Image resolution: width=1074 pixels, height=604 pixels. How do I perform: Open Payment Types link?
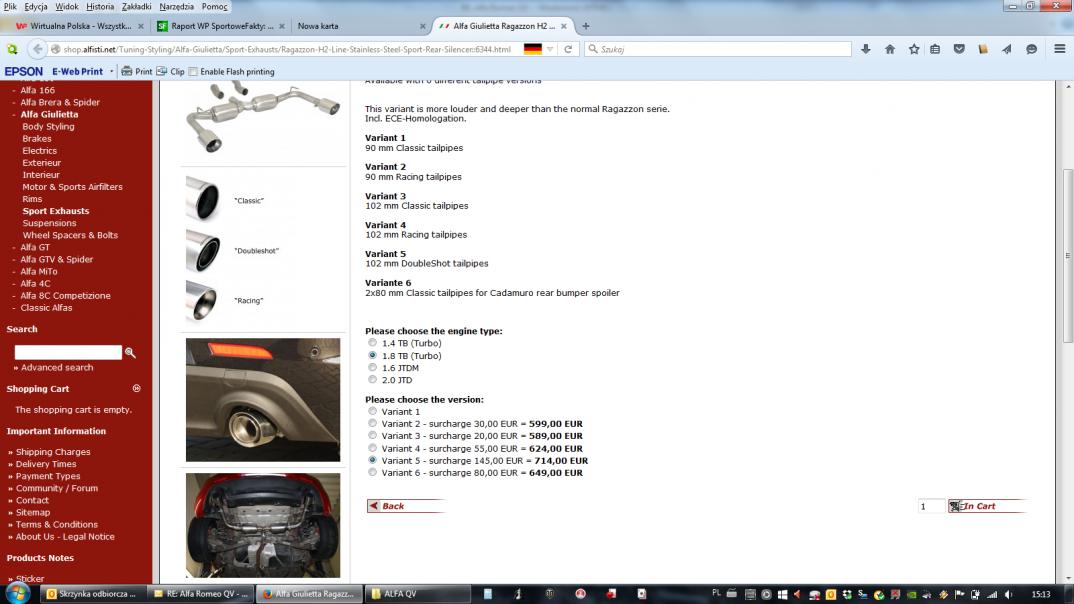(x=48, y=476)
